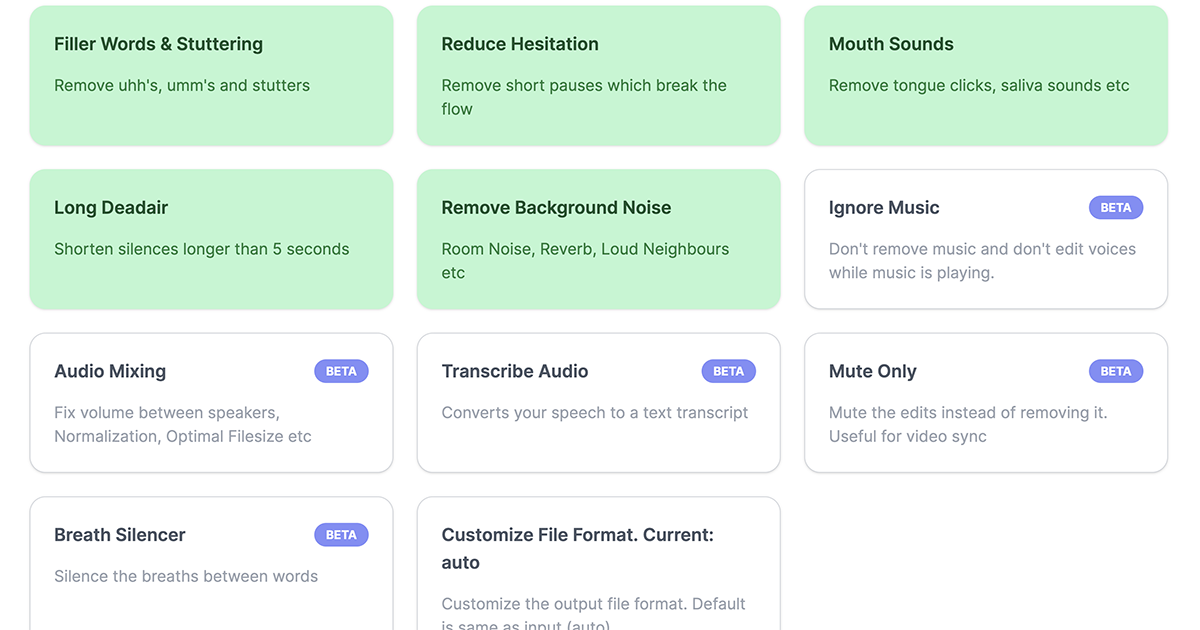The width and height of the screenshot is (1200, 630).
Task: Enable Transcribe Audio
Action: 598,403
